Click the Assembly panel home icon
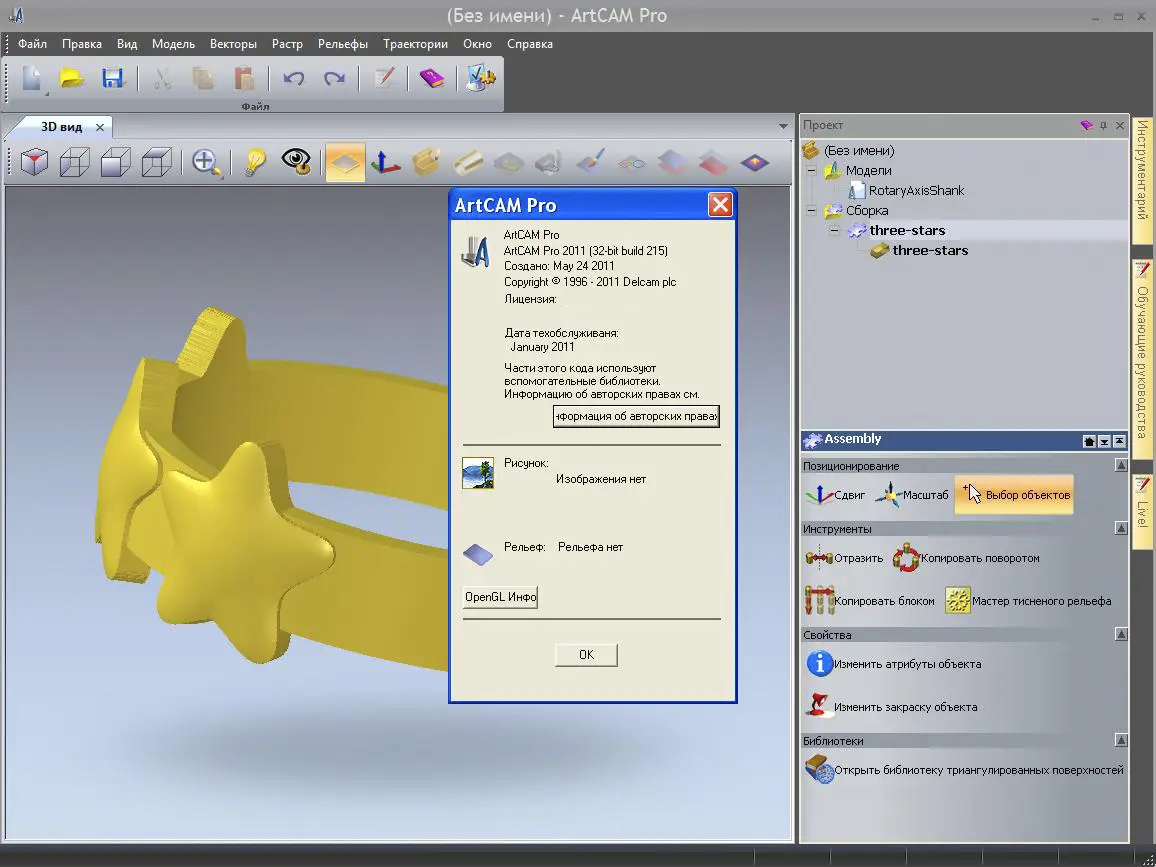Image resolution: width=1156 pixels, height=867 pixels. 1089,441
